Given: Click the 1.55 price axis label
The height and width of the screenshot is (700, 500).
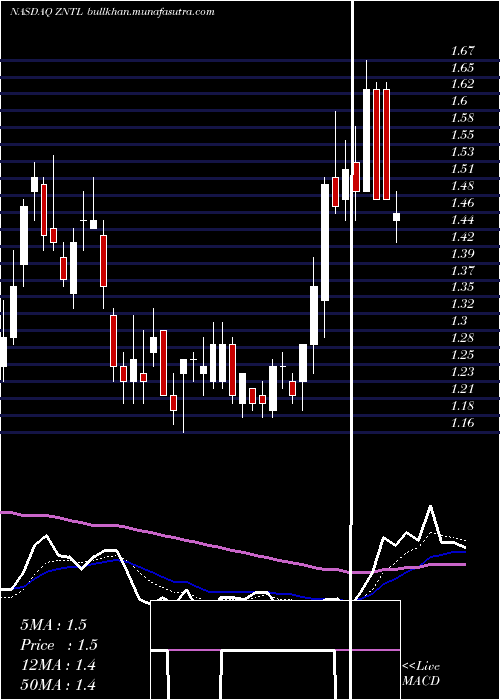Looking at the screenshot, I should click(462, 135).
